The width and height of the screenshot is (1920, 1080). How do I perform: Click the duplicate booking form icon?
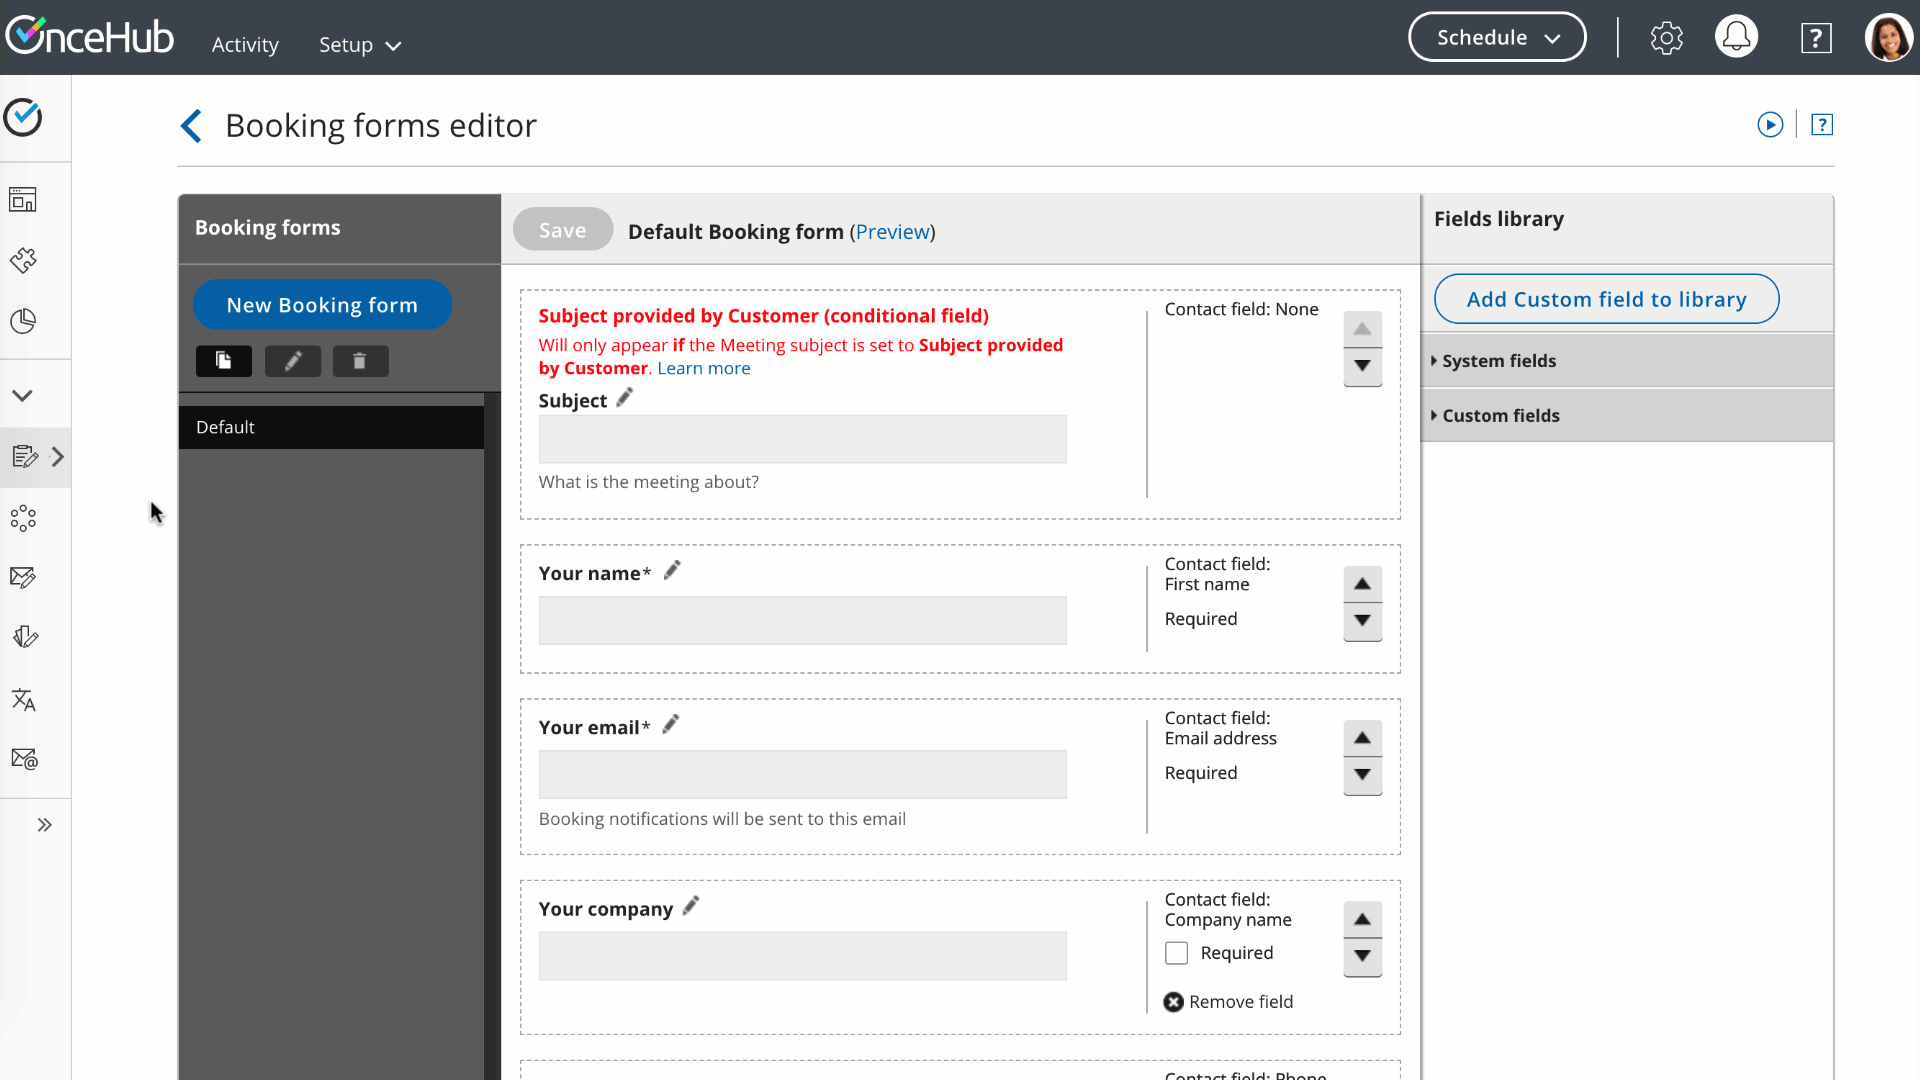[223, 361]
